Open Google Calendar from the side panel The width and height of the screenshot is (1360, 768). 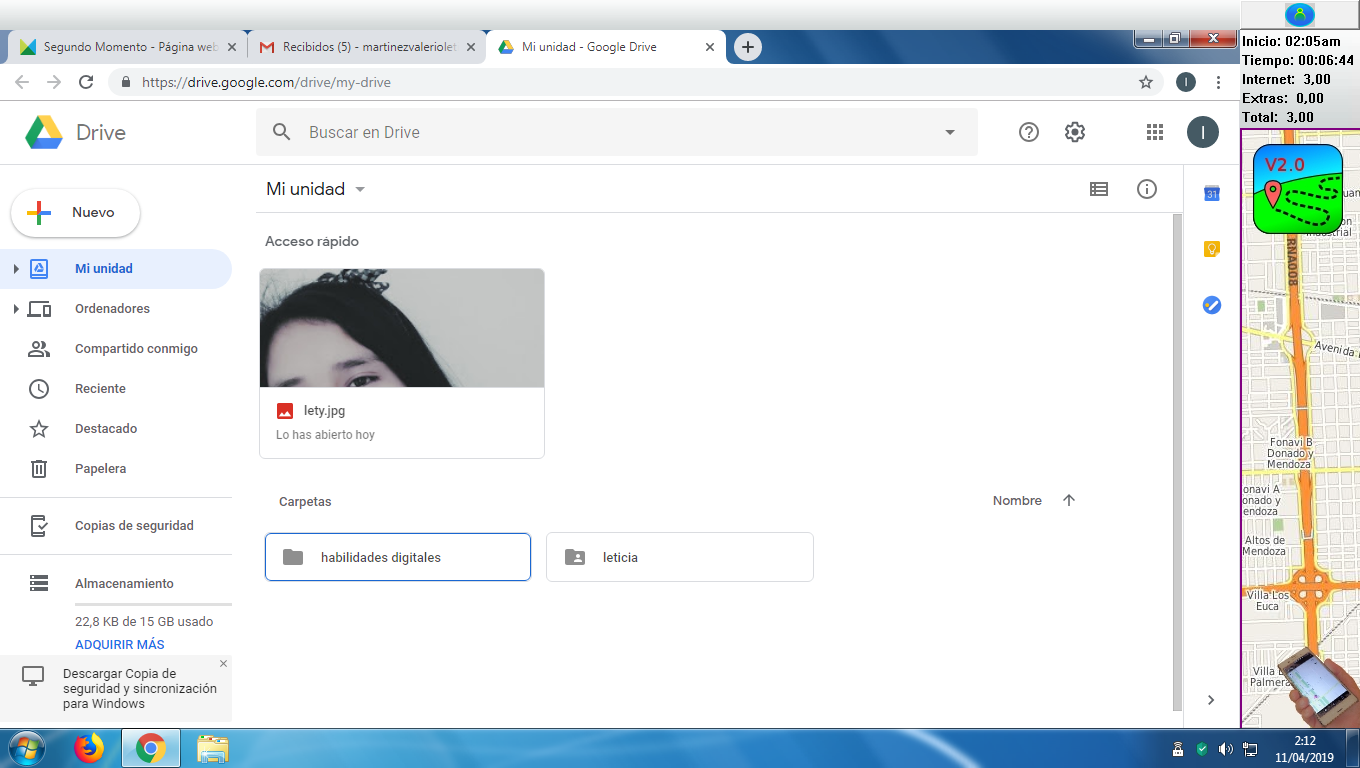(x=1211, y=193)
